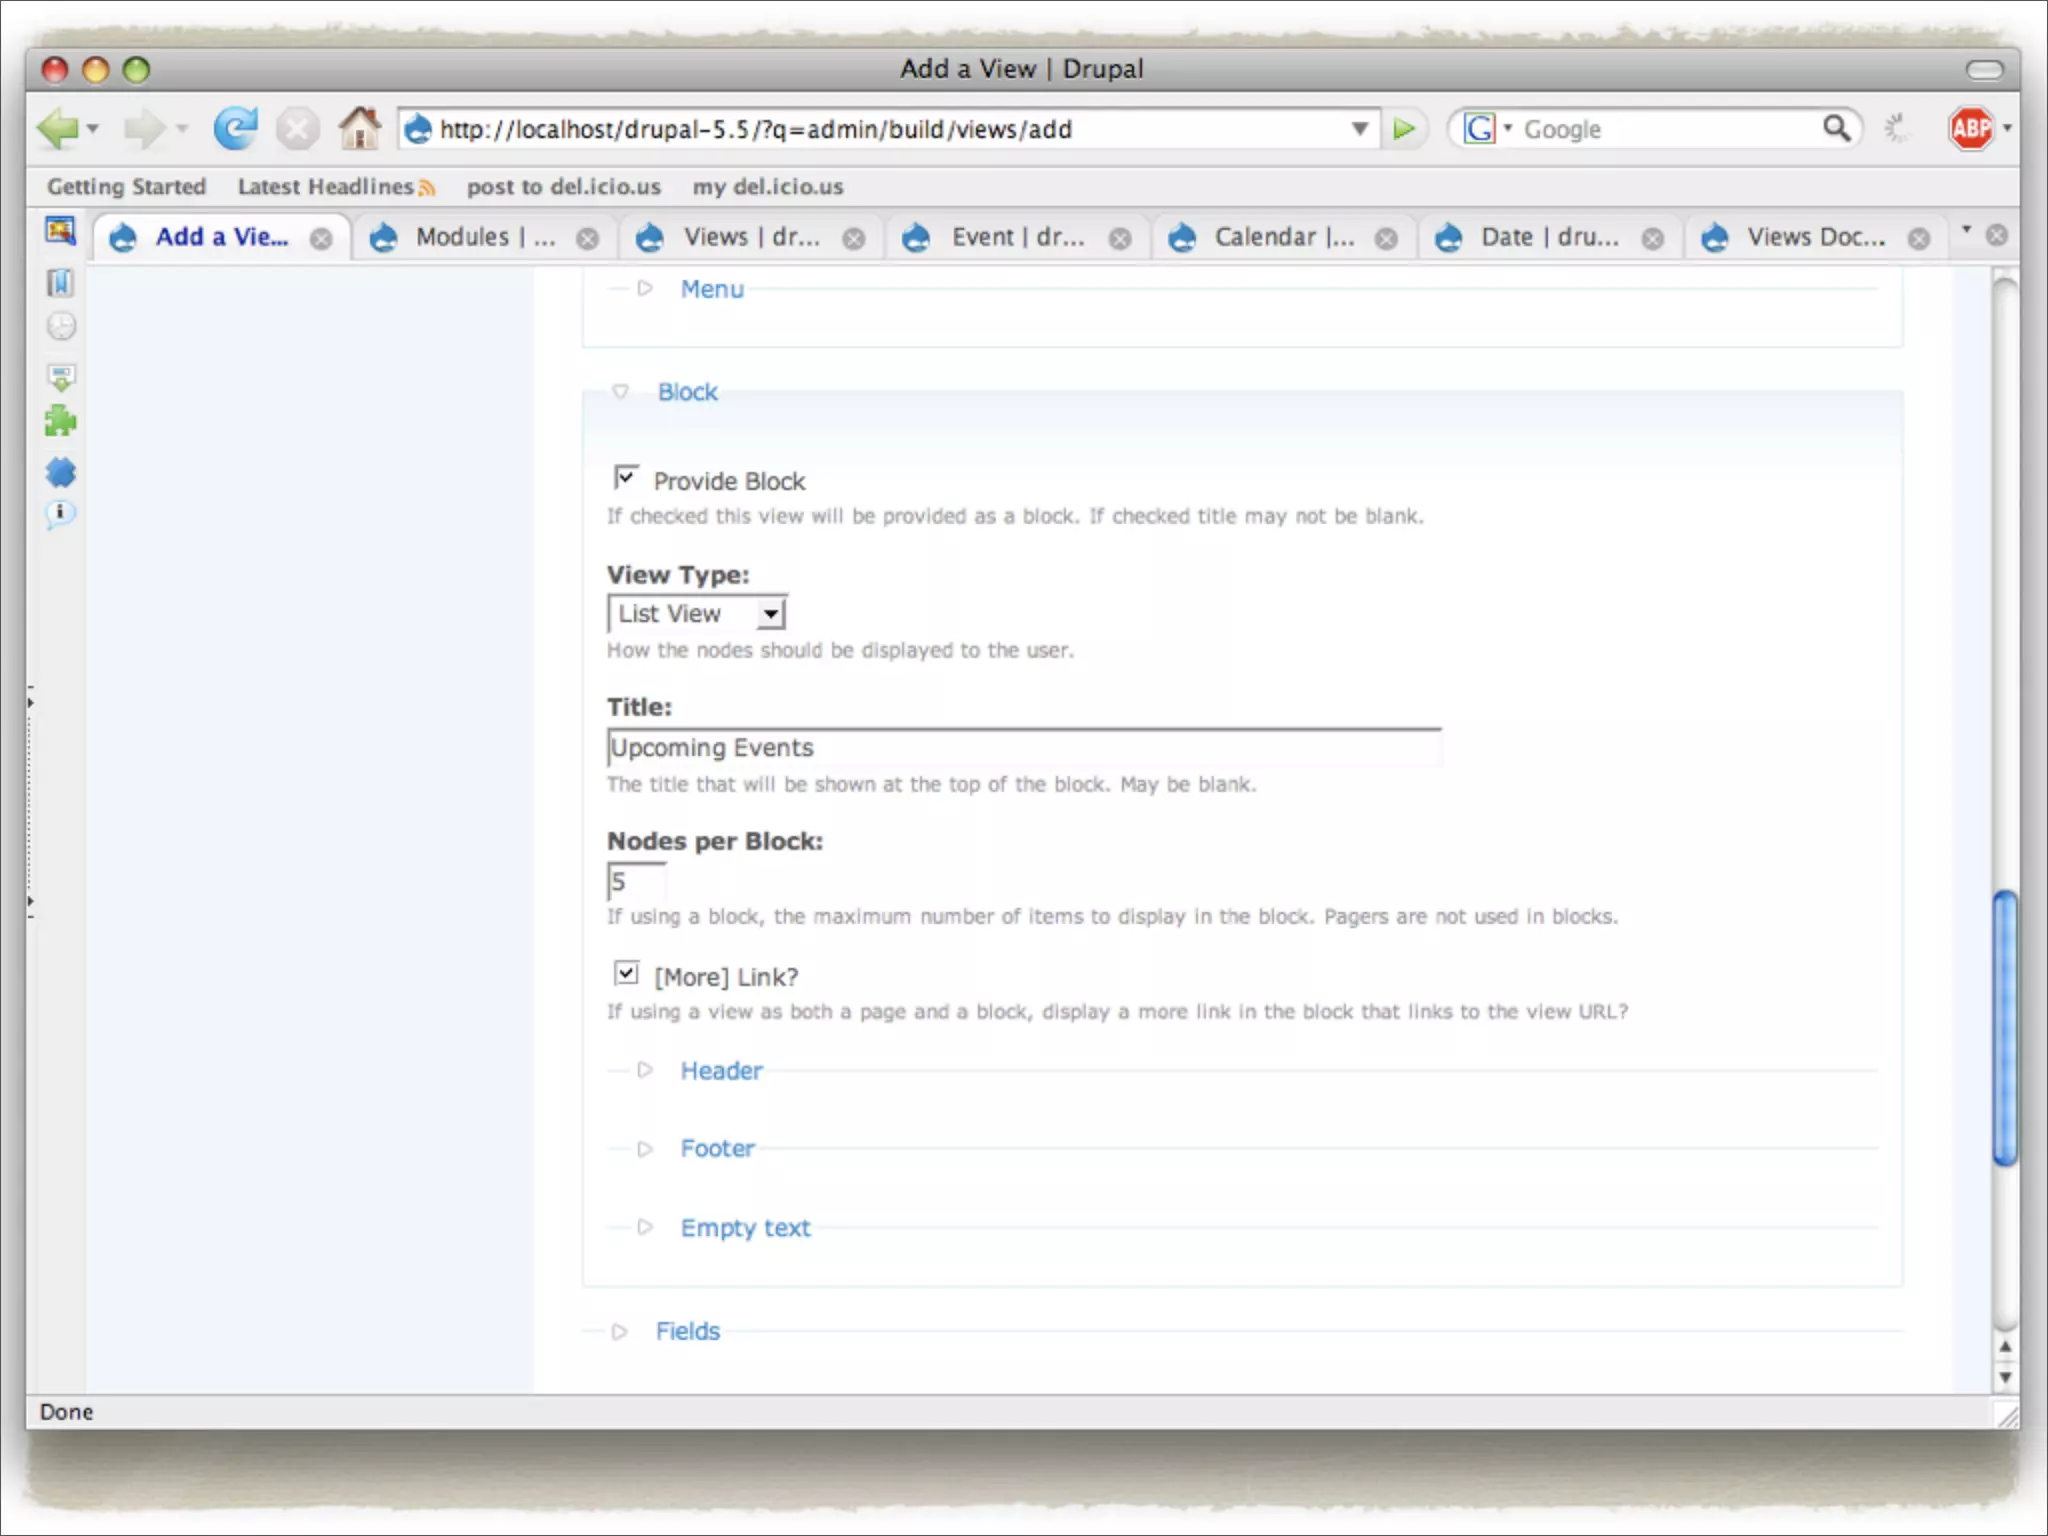
Task: Open the sidebar downloads icon
Action: point(60,376)
